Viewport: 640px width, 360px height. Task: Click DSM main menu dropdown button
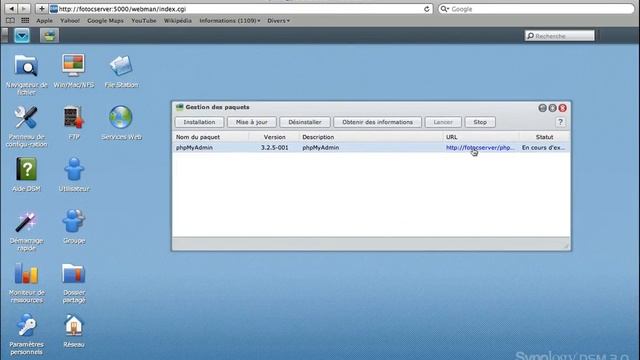point(22,36)
